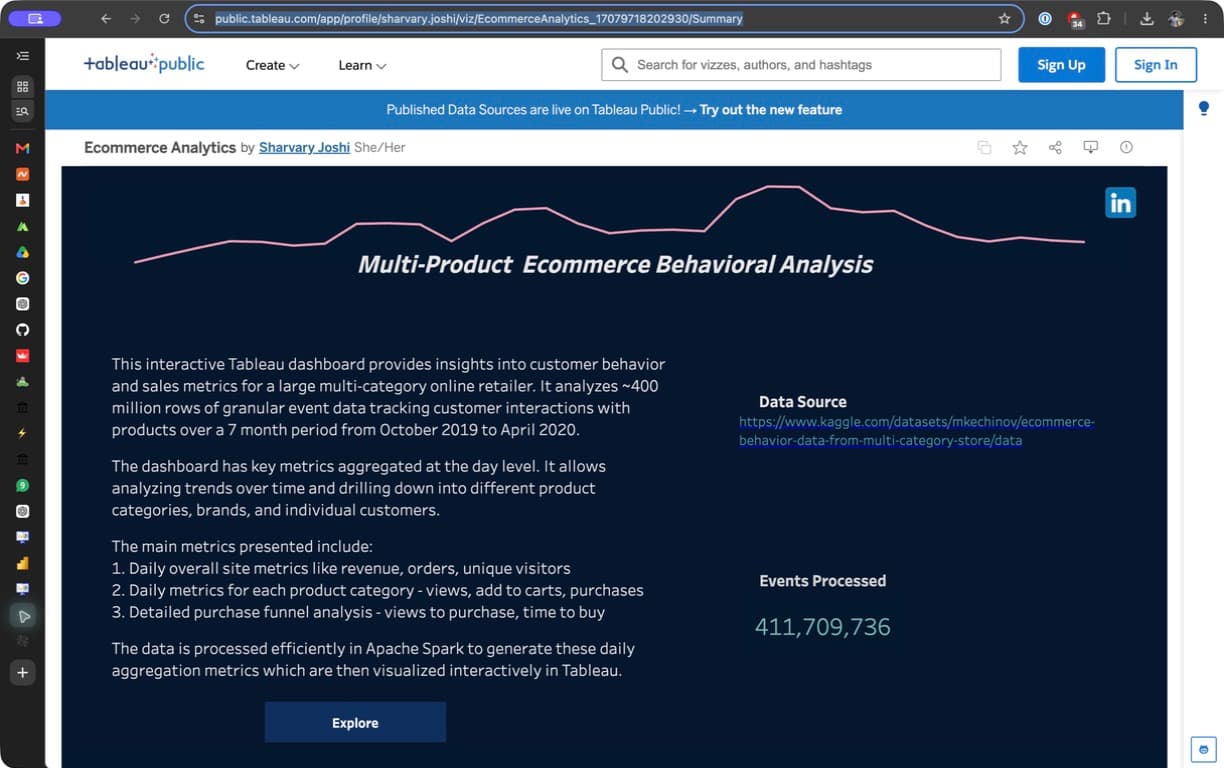1224x768 pixels.
Task: Open the browser downloads icon
Action: click(1147, 18)
